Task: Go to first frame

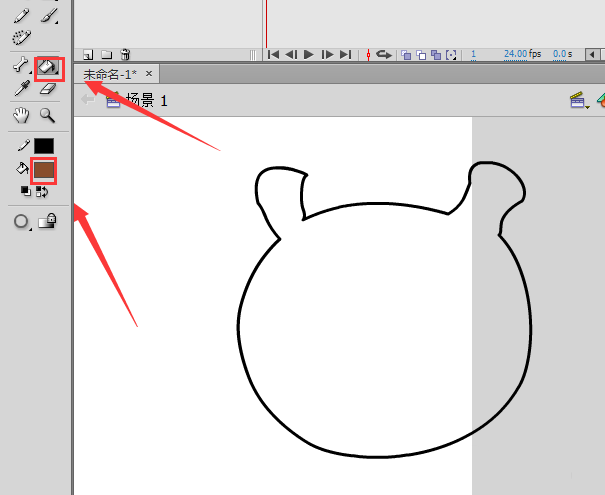Action: (273, 54)
